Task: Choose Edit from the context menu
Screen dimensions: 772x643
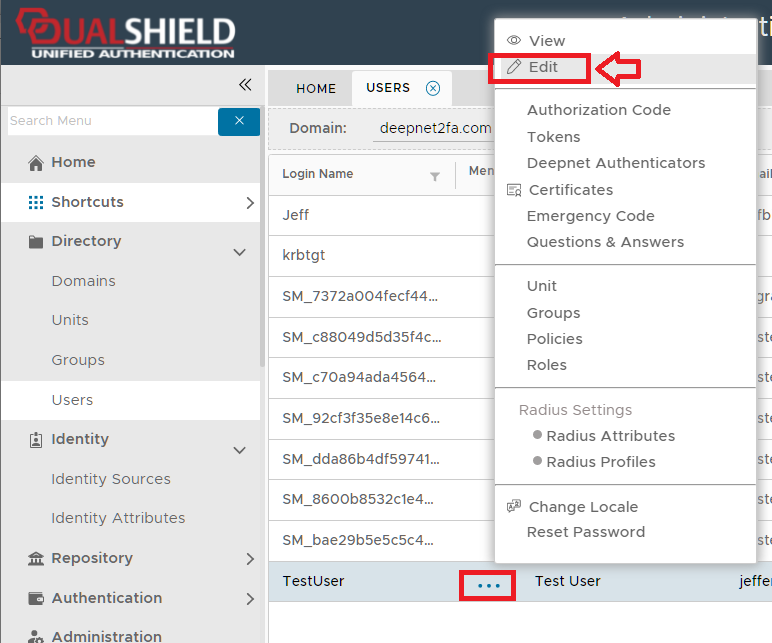Action: click(x=543, y=67)
